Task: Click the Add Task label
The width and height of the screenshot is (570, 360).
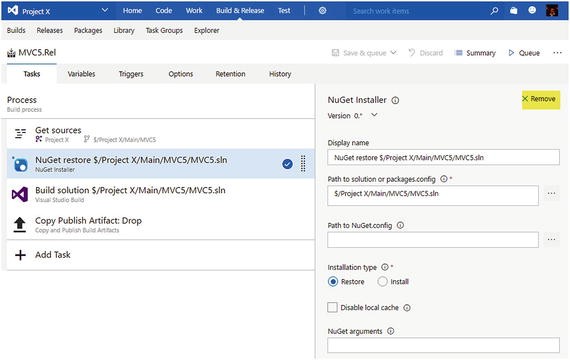Action: pyautogui.click(x=53, y=255)
